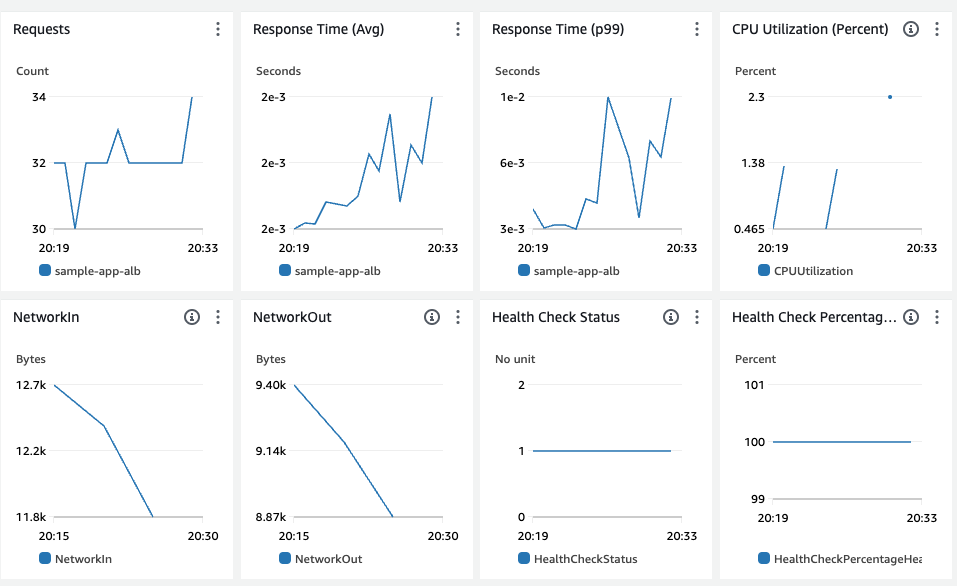This screenshot has width=957, height=586.
Task: Click the 101 axis value in Health Check Percentage
Action: click(x=754, y=385)
